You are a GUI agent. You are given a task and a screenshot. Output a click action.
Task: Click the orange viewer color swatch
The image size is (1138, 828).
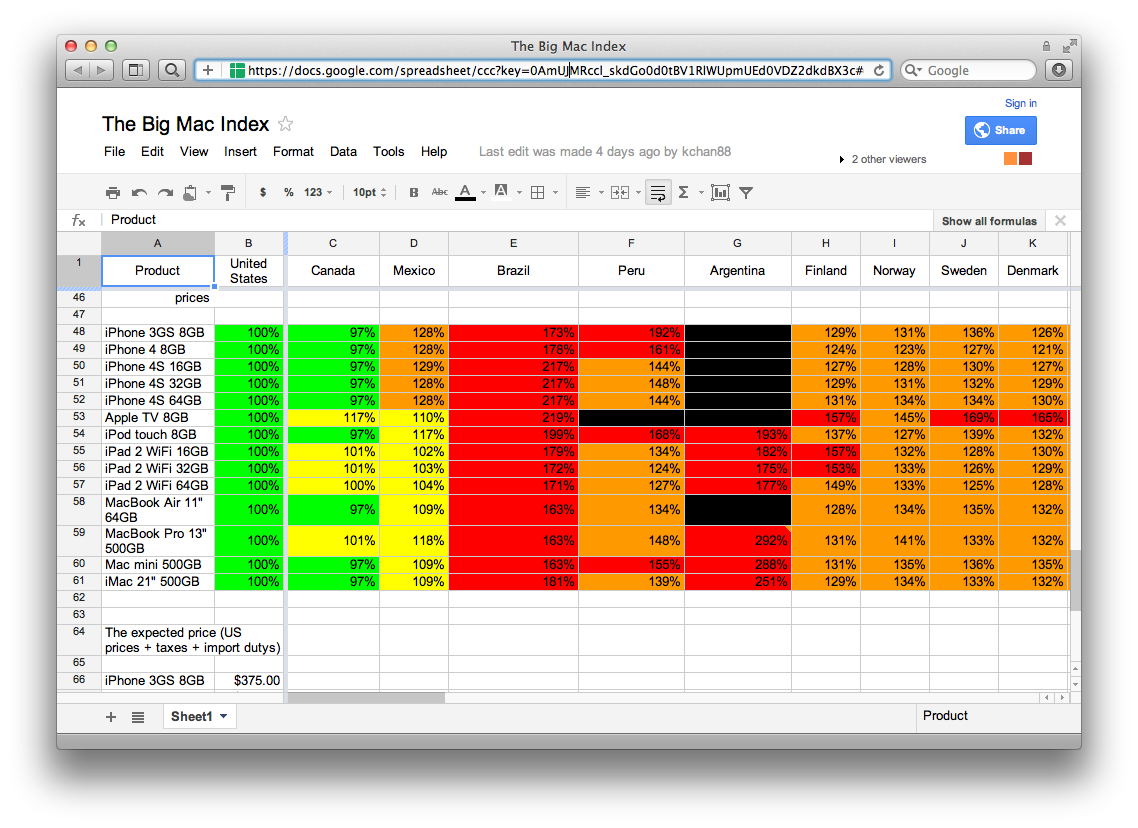click(1010, 159)
